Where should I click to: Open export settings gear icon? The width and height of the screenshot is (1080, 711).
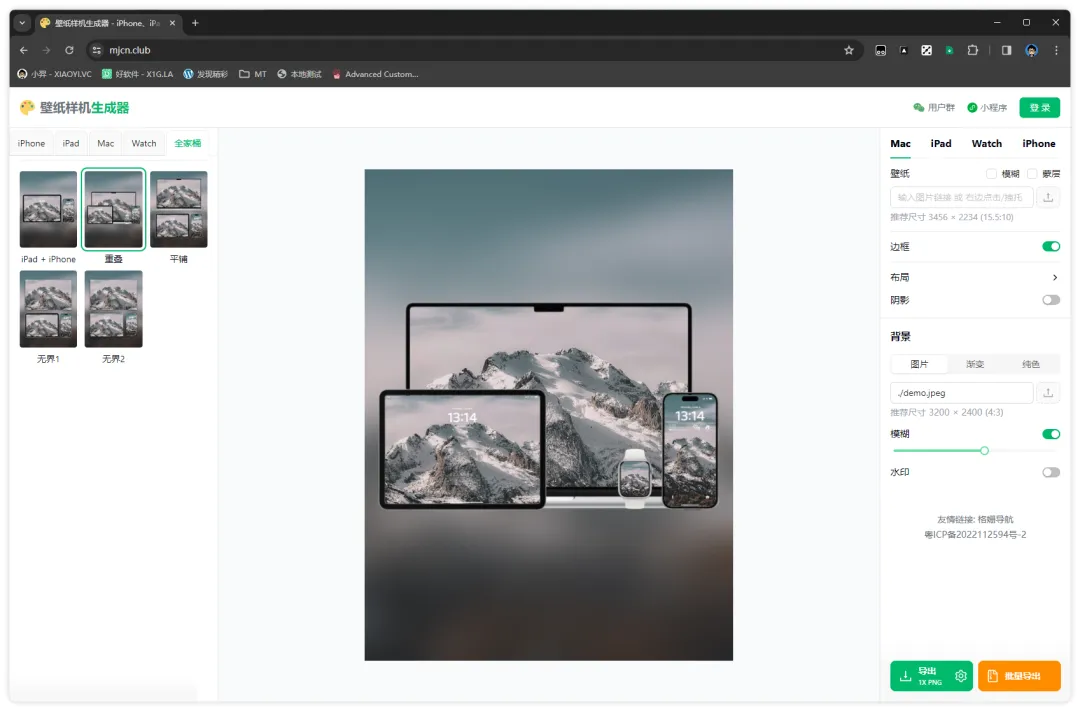[961, 676]
